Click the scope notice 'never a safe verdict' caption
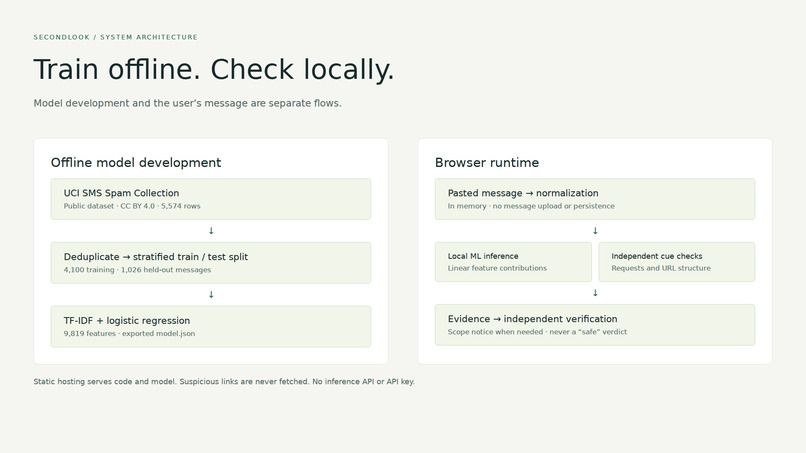 point(537,332)
